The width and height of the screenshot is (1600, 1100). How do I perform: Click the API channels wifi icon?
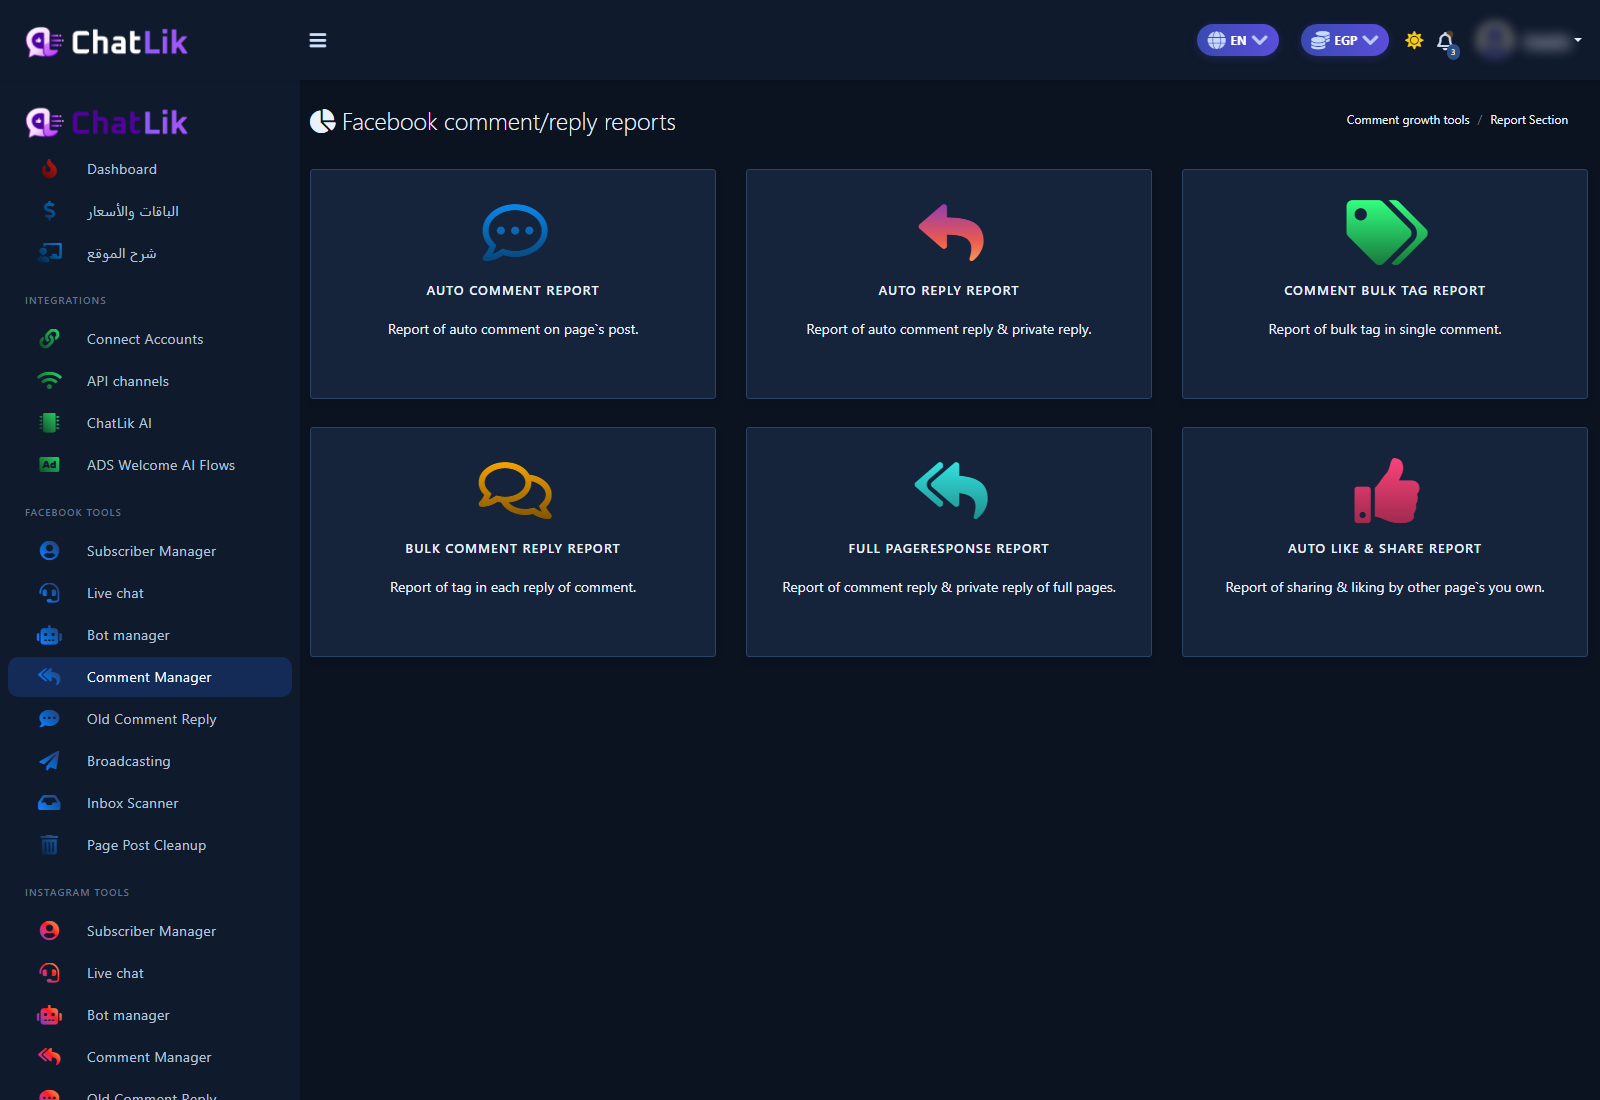coord(49,381)
